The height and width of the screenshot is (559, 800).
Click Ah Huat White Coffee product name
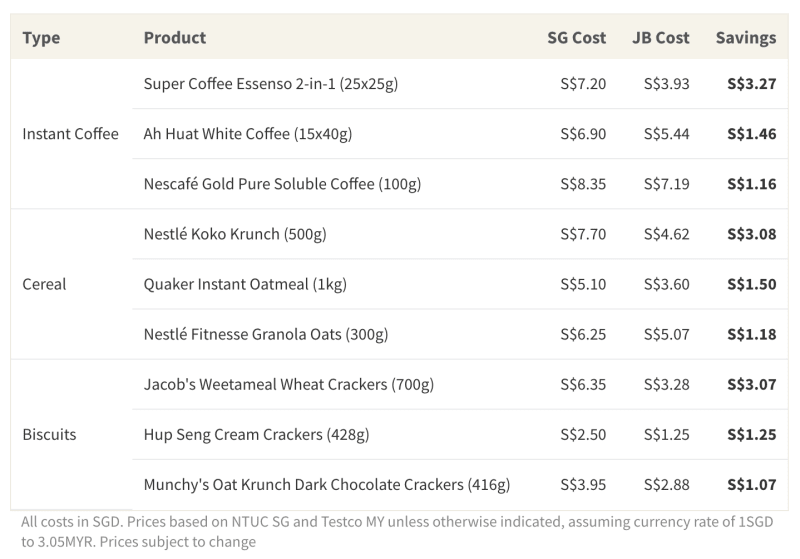(248, 134)
